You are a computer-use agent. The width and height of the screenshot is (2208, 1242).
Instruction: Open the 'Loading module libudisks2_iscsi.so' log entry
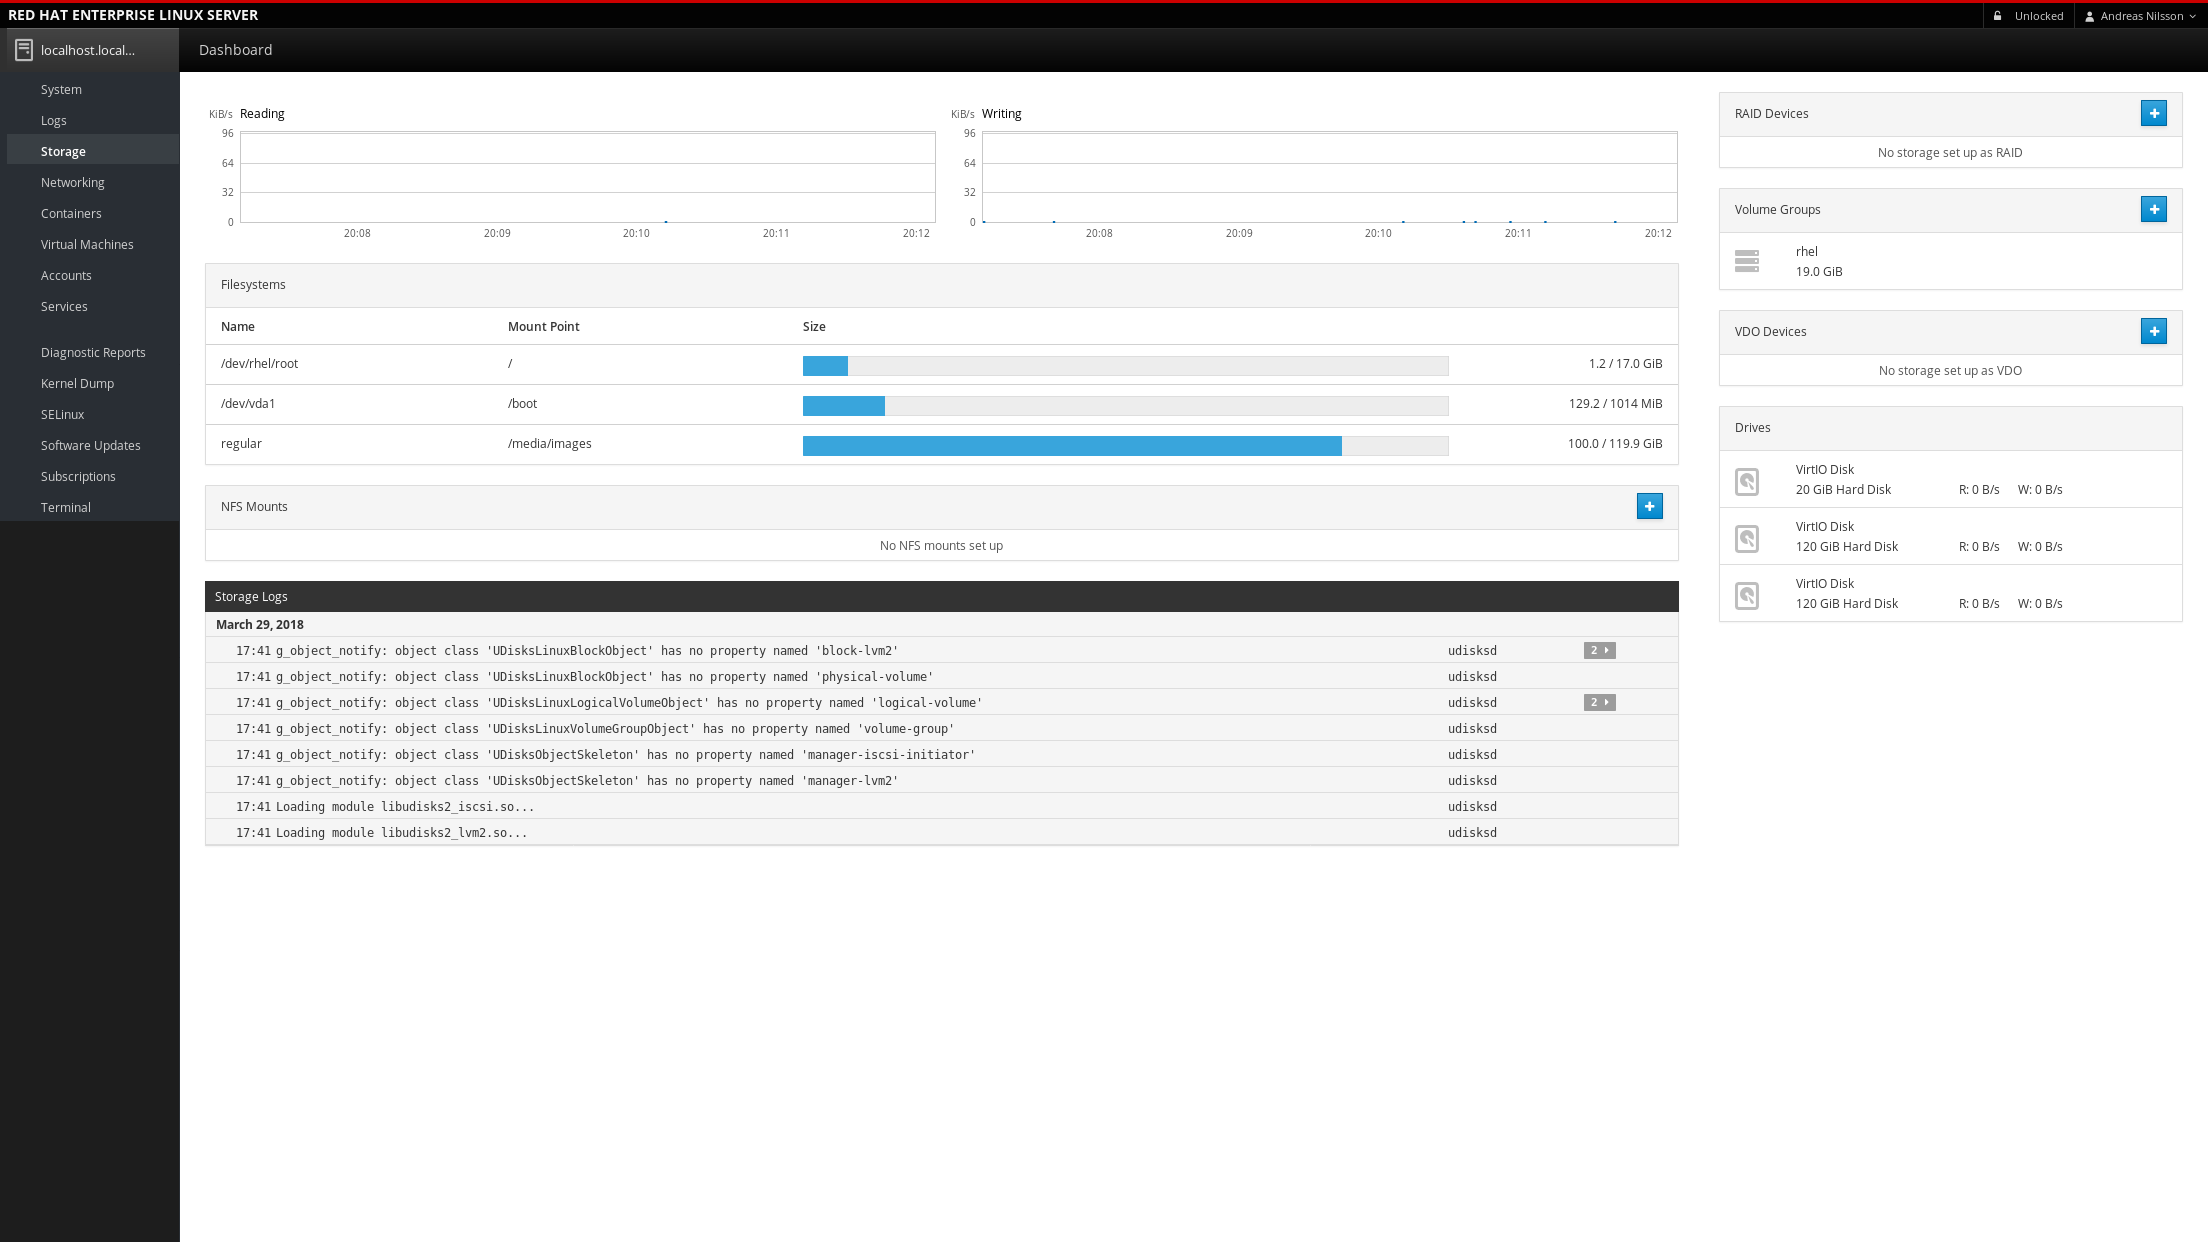(404, 807)
